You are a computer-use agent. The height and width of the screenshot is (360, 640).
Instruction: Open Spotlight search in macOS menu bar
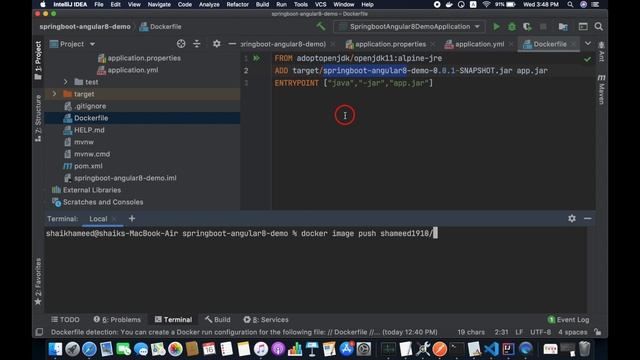pyautogui.click(x=570, y=4)
